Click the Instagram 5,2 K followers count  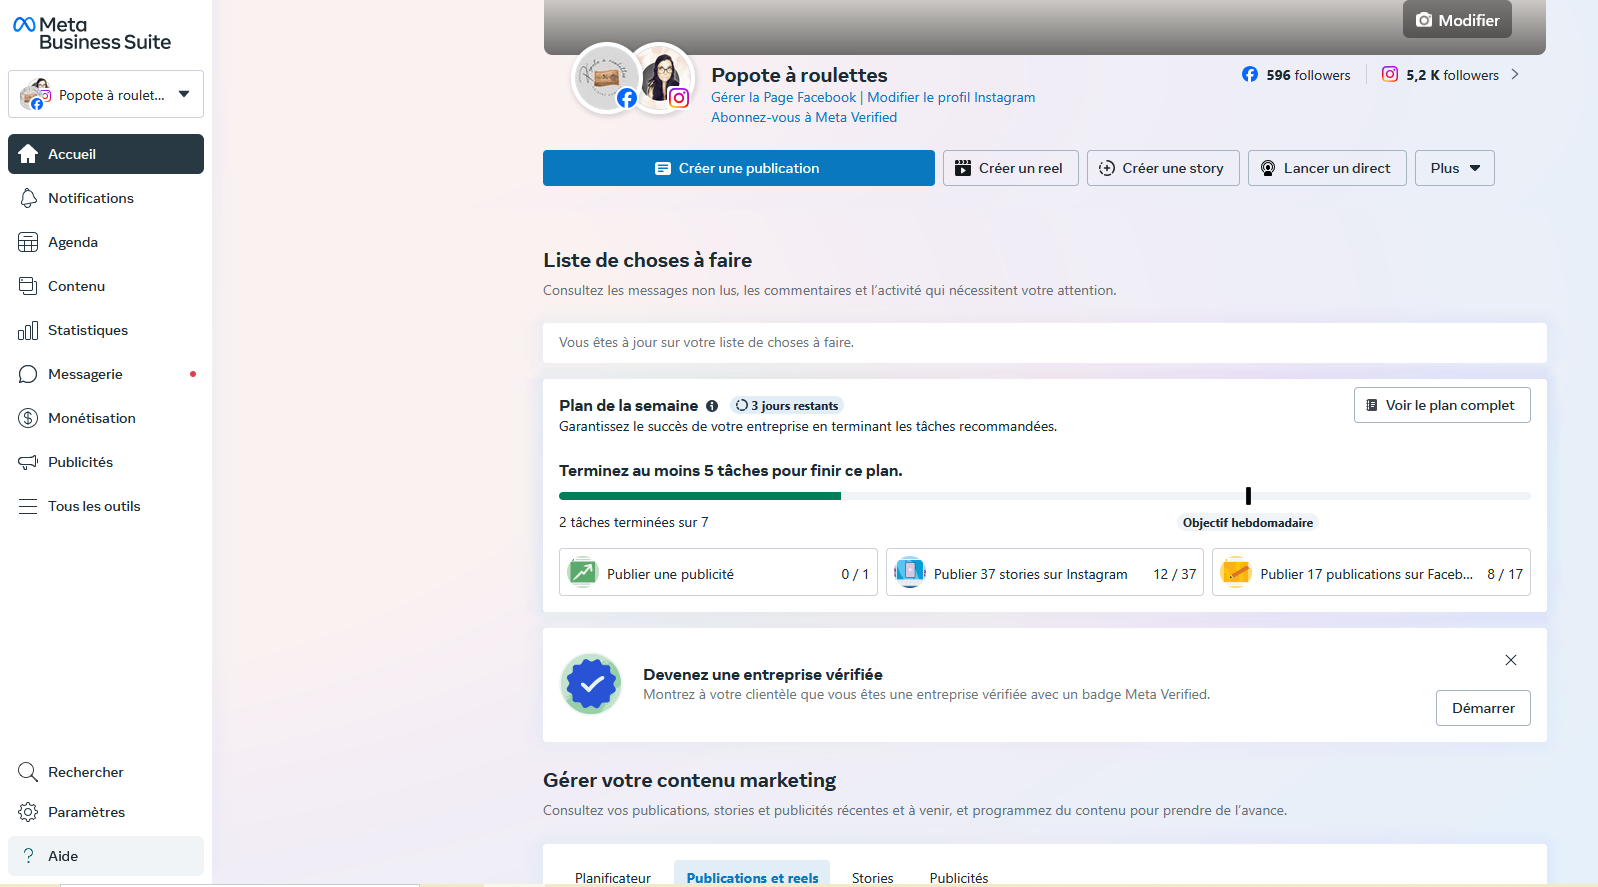[x=1441, y=75]
